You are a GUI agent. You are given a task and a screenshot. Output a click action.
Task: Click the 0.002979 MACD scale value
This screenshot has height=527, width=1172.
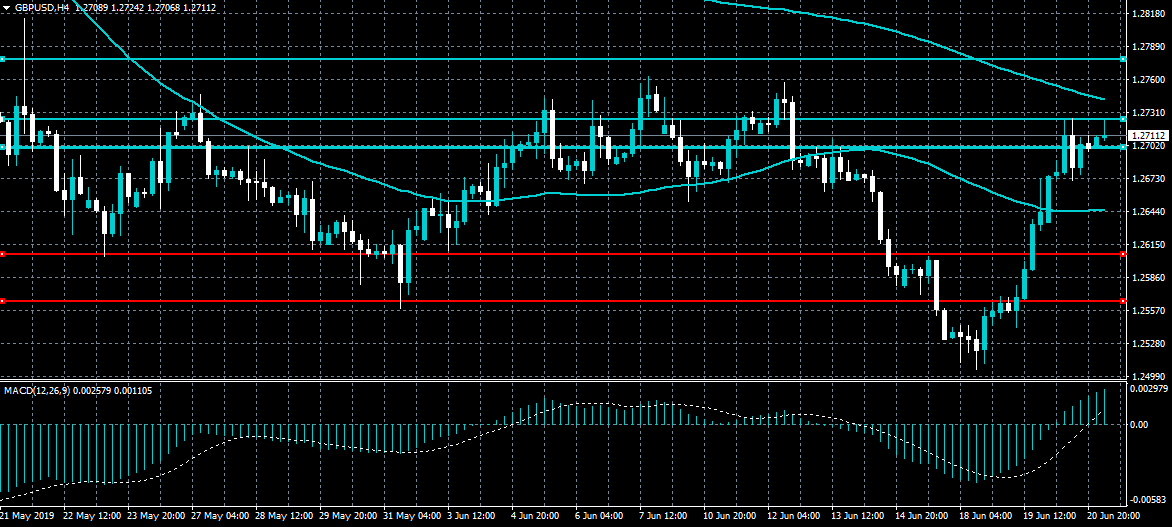point(1149,389)
